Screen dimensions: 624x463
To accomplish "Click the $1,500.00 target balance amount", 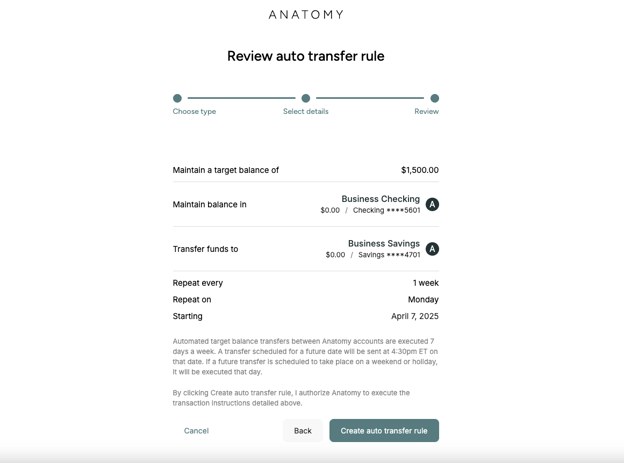I will (419, 170).
